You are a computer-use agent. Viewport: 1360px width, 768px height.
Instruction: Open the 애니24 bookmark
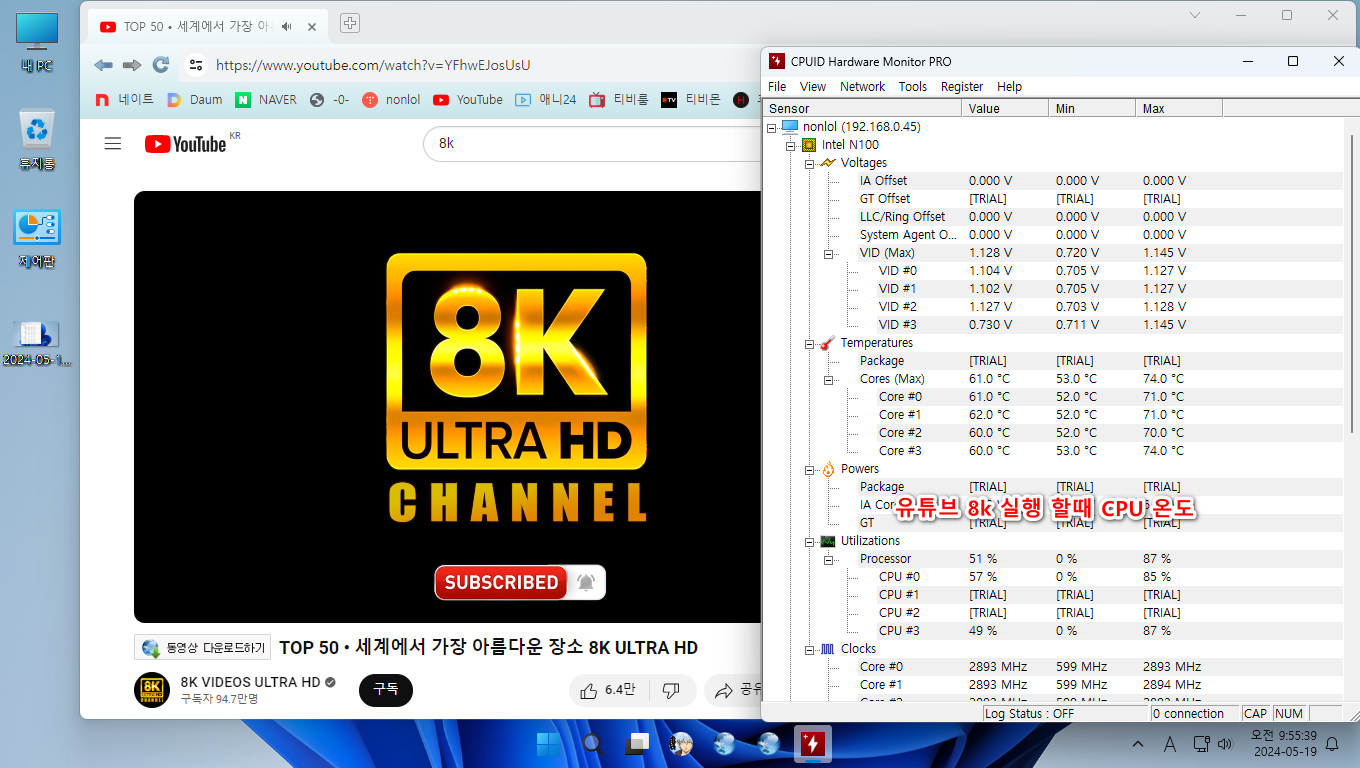click(x=546, y=99)
